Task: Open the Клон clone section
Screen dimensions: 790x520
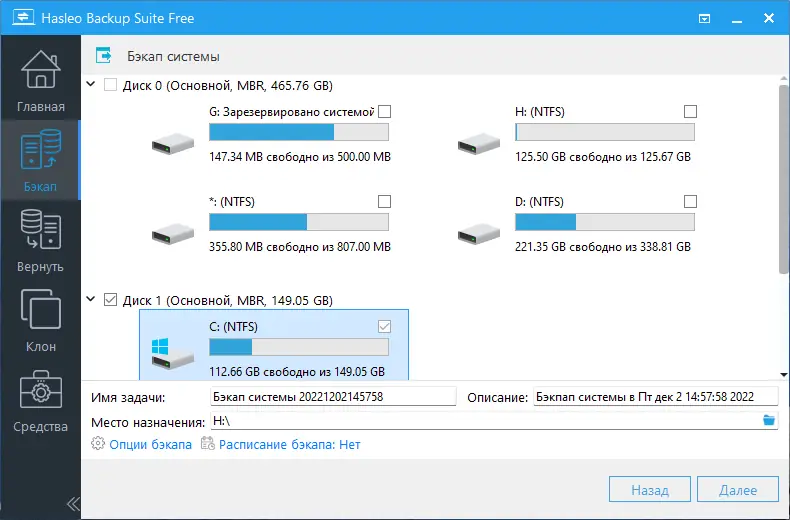Action: click(40, 320)
